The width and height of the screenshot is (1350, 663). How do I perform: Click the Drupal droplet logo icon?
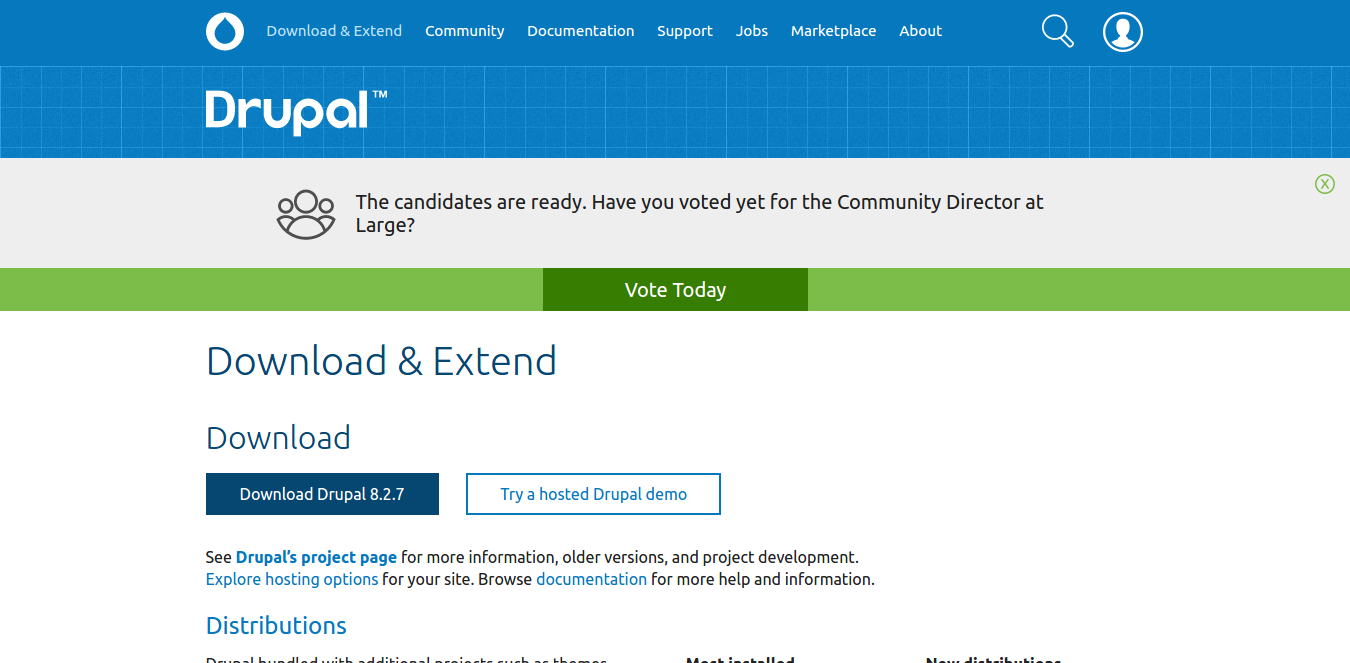[225, 31]
